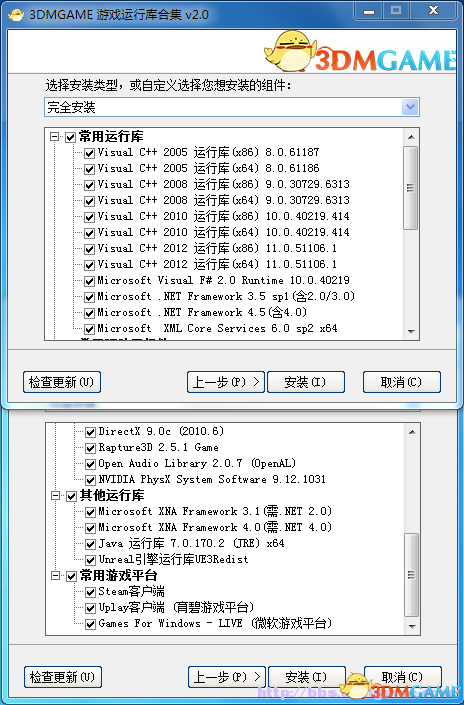Uncheck Microsoft XNA Framework 3.1
464x705 pixels.
90,512
